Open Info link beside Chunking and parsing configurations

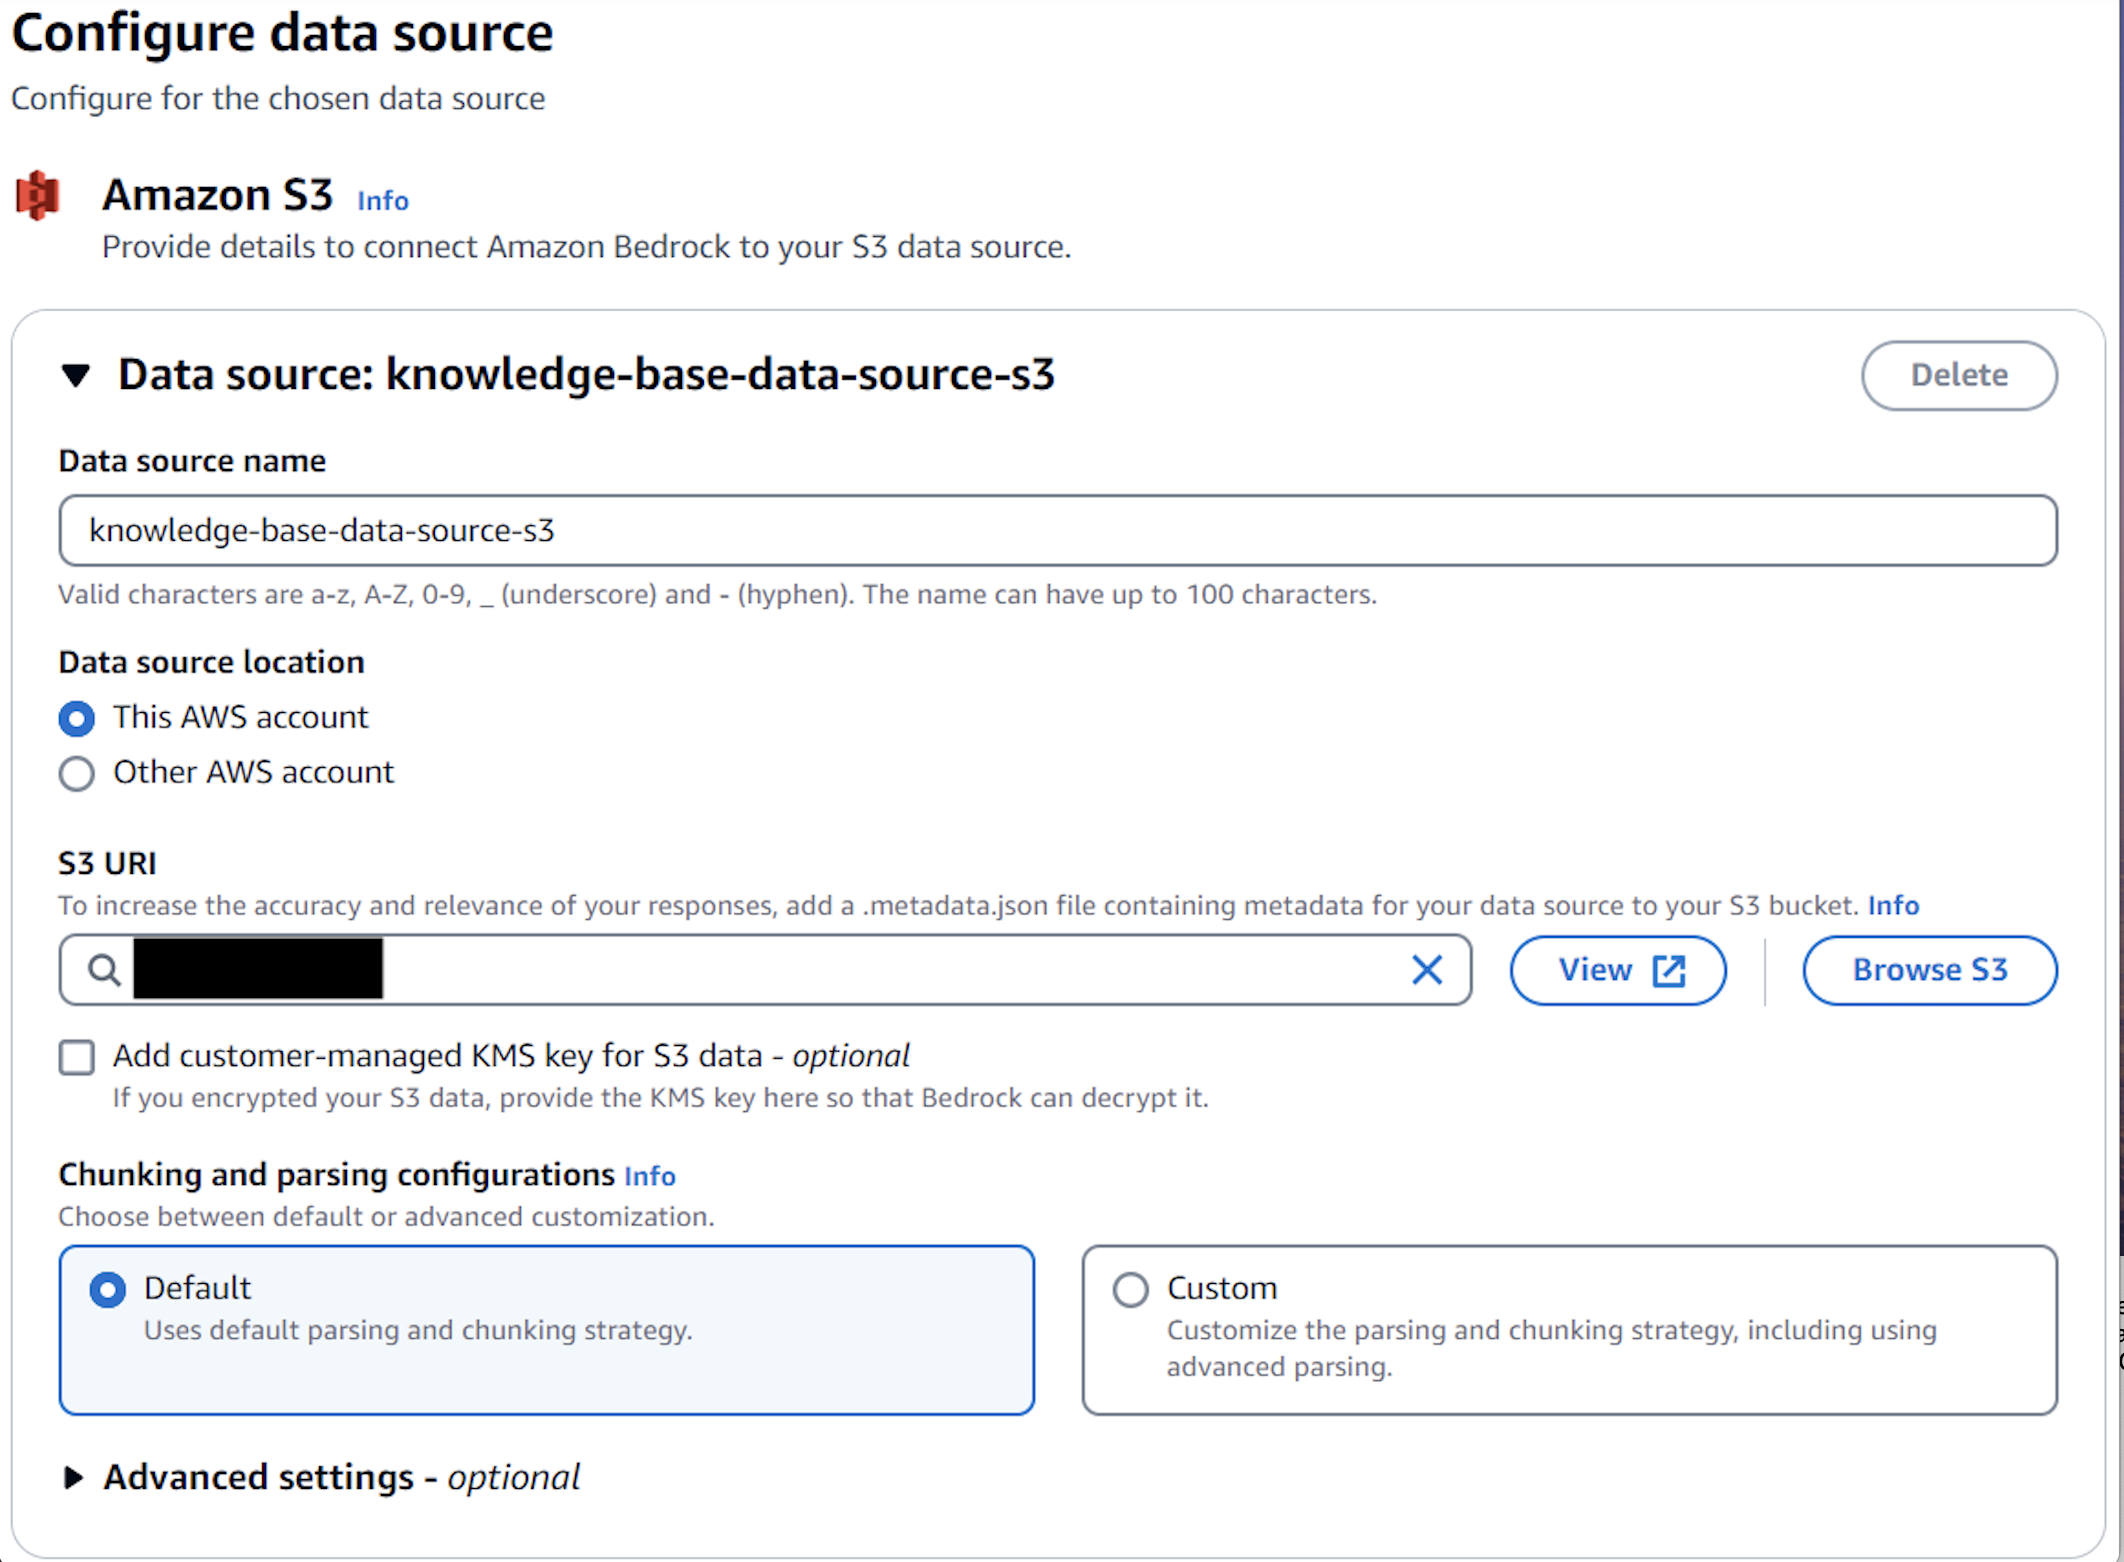[x=650, y=1176]
